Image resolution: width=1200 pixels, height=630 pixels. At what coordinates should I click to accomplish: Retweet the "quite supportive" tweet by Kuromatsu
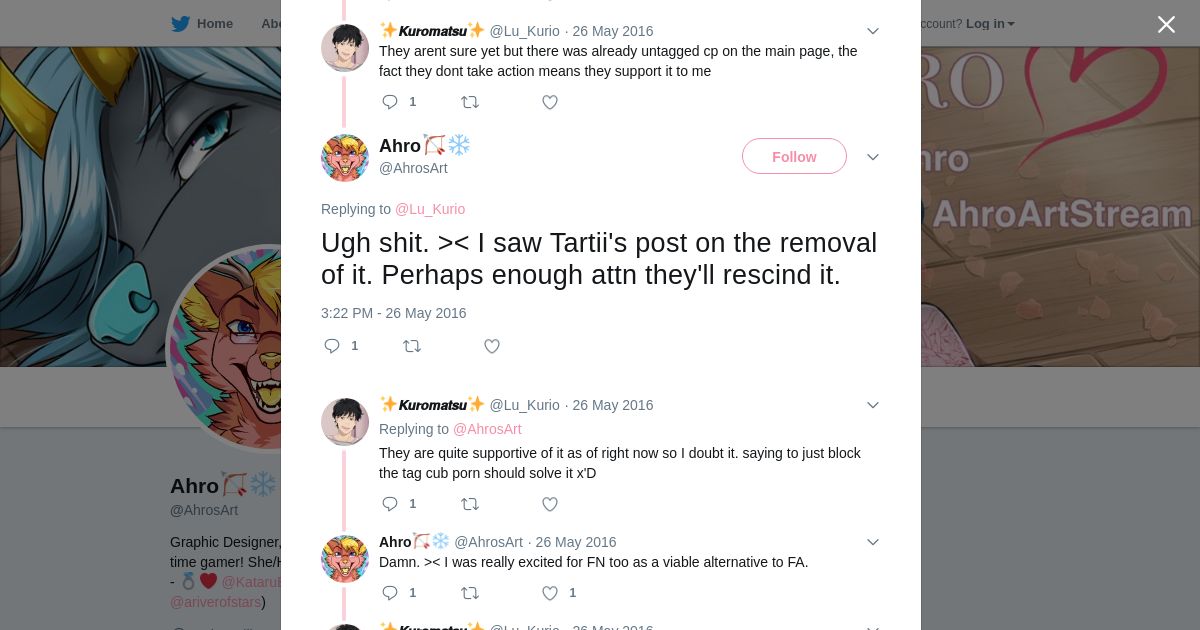[x=469, y=504]
